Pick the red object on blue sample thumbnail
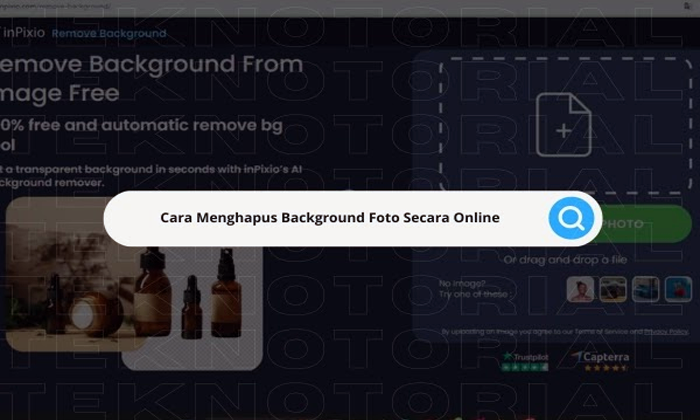 (678, 289)
